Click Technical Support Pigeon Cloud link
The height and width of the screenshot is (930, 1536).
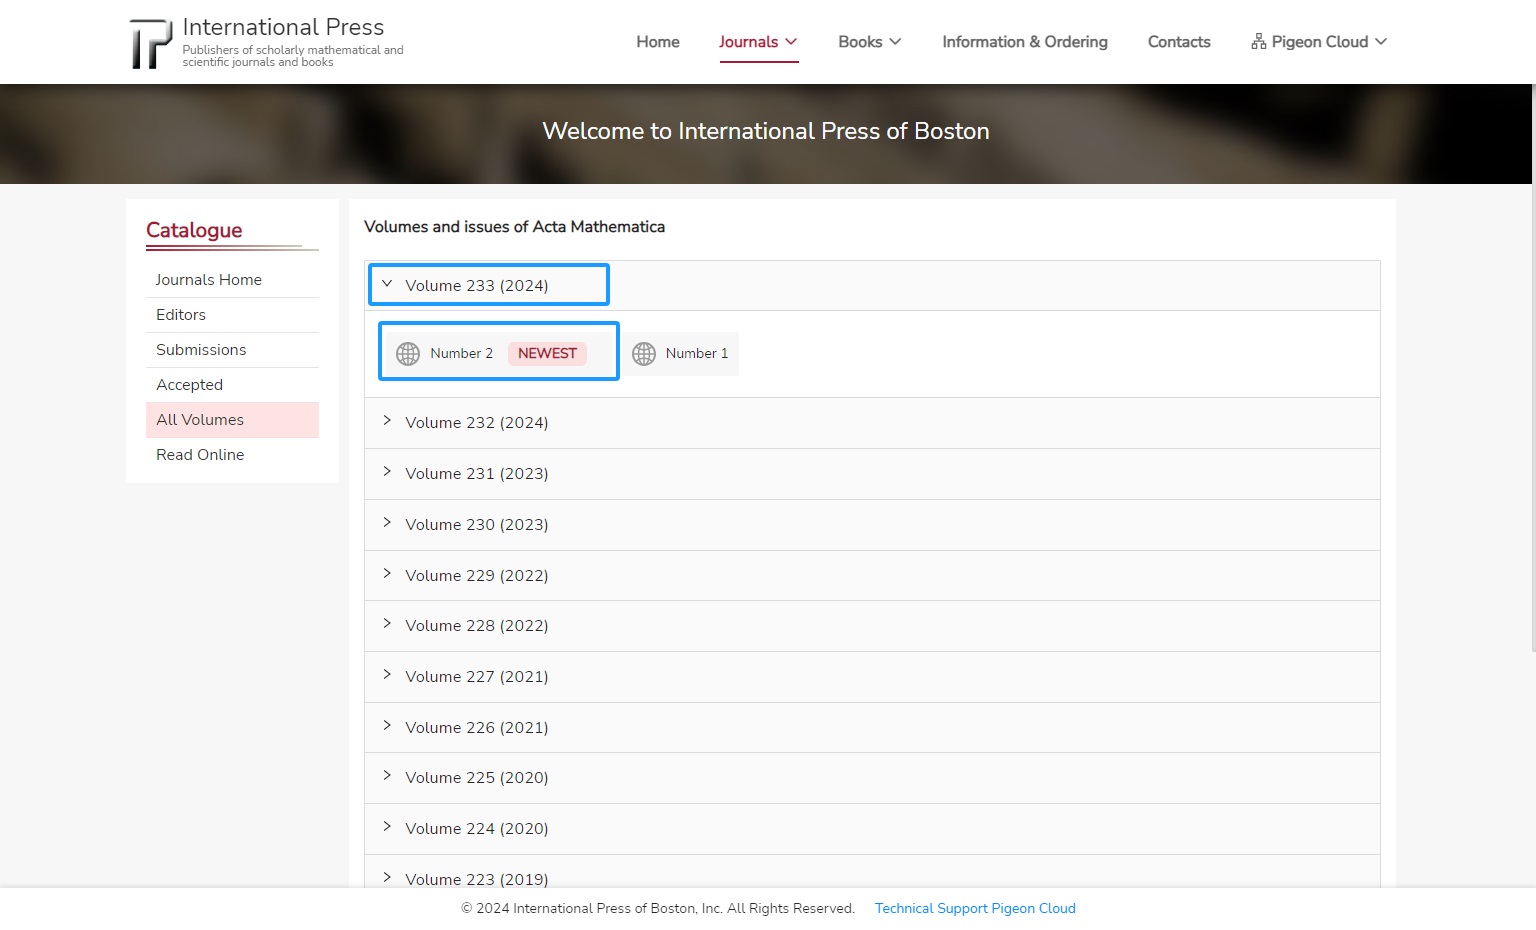pyautogui.click(x=975, y=908)
